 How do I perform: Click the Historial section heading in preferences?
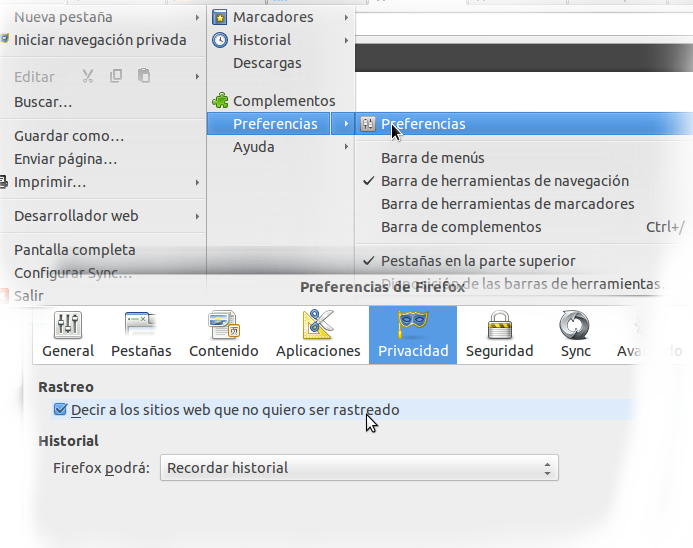click(x=69, y=441)
